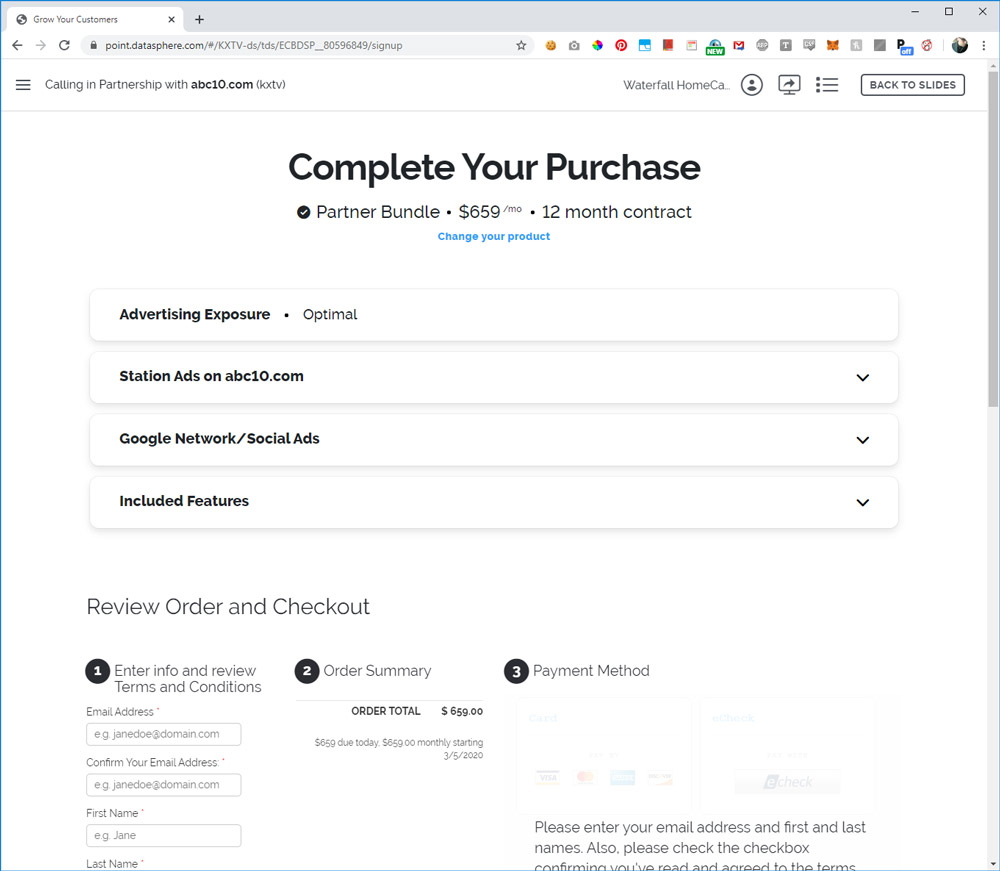Click the user account profile icon
The width and height of the screenshot is (1000, 871).
tap(752, 85)
